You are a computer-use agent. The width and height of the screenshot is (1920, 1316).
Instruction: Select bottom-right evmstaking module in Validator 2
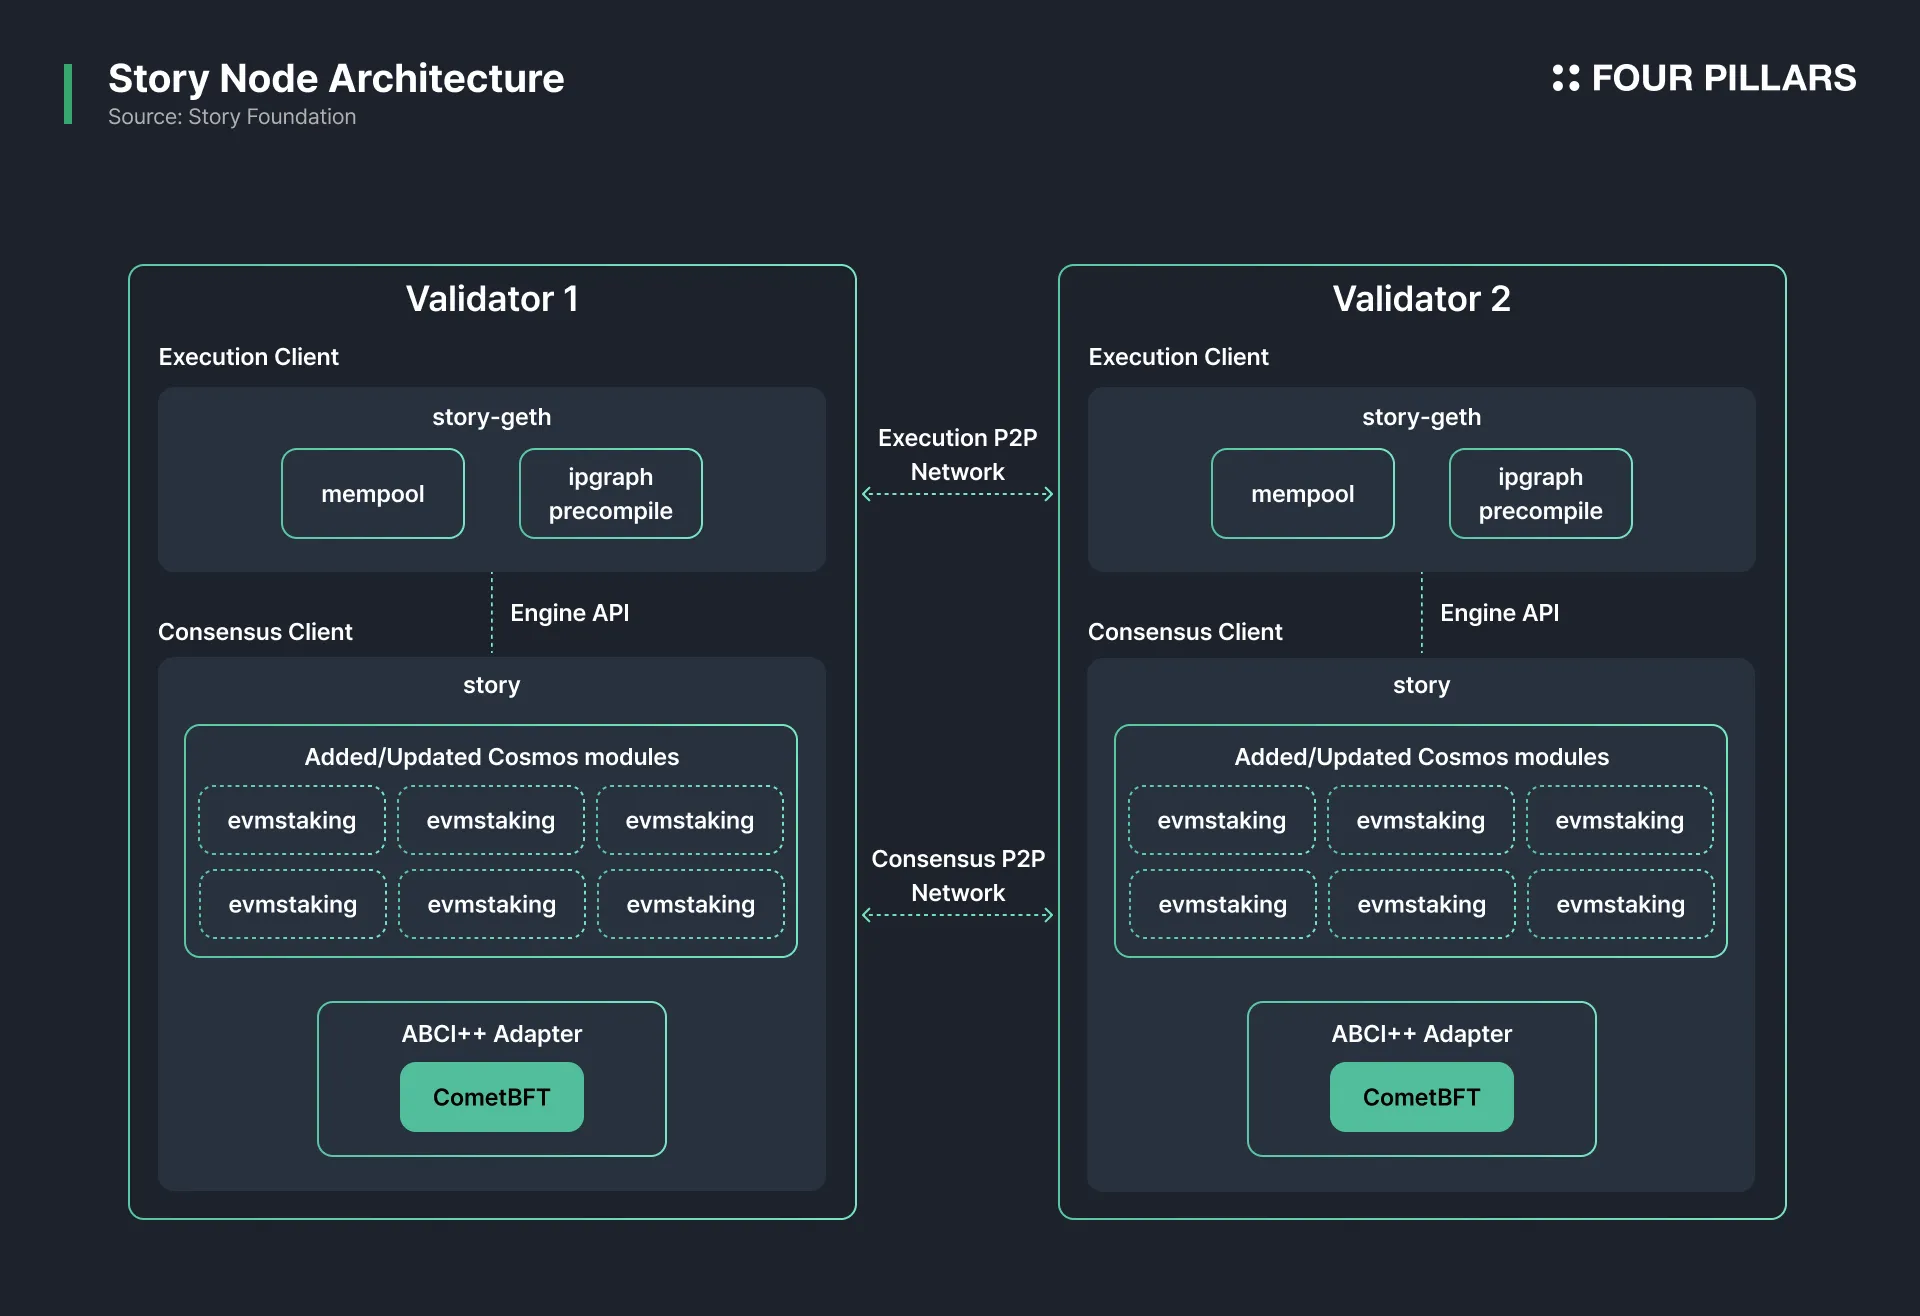point(1621,904)
